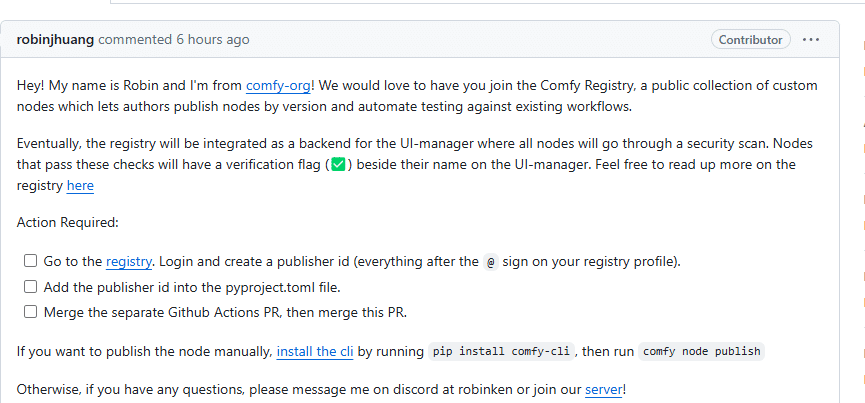Tick the 'Merge the separate Github Actions PR' checkbox
This screenshot has width=865, height=403.
pos(30,312)
